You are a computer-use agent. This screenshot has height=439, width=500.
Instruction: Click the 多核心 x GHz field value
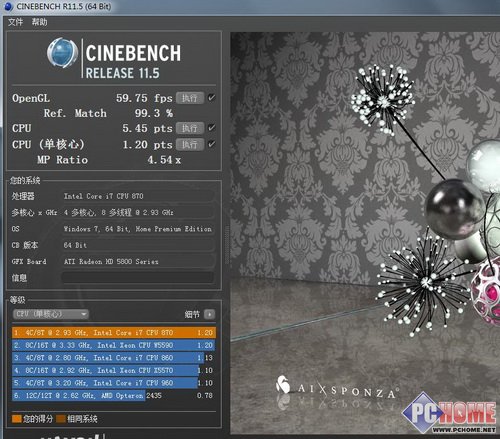tap(138, 212)
